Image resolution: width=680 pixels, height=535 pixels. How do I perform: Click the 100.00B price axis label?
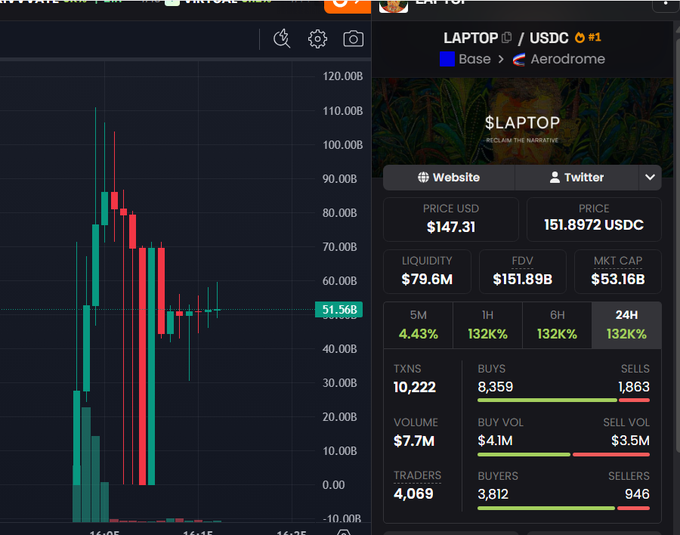[343, 145]
